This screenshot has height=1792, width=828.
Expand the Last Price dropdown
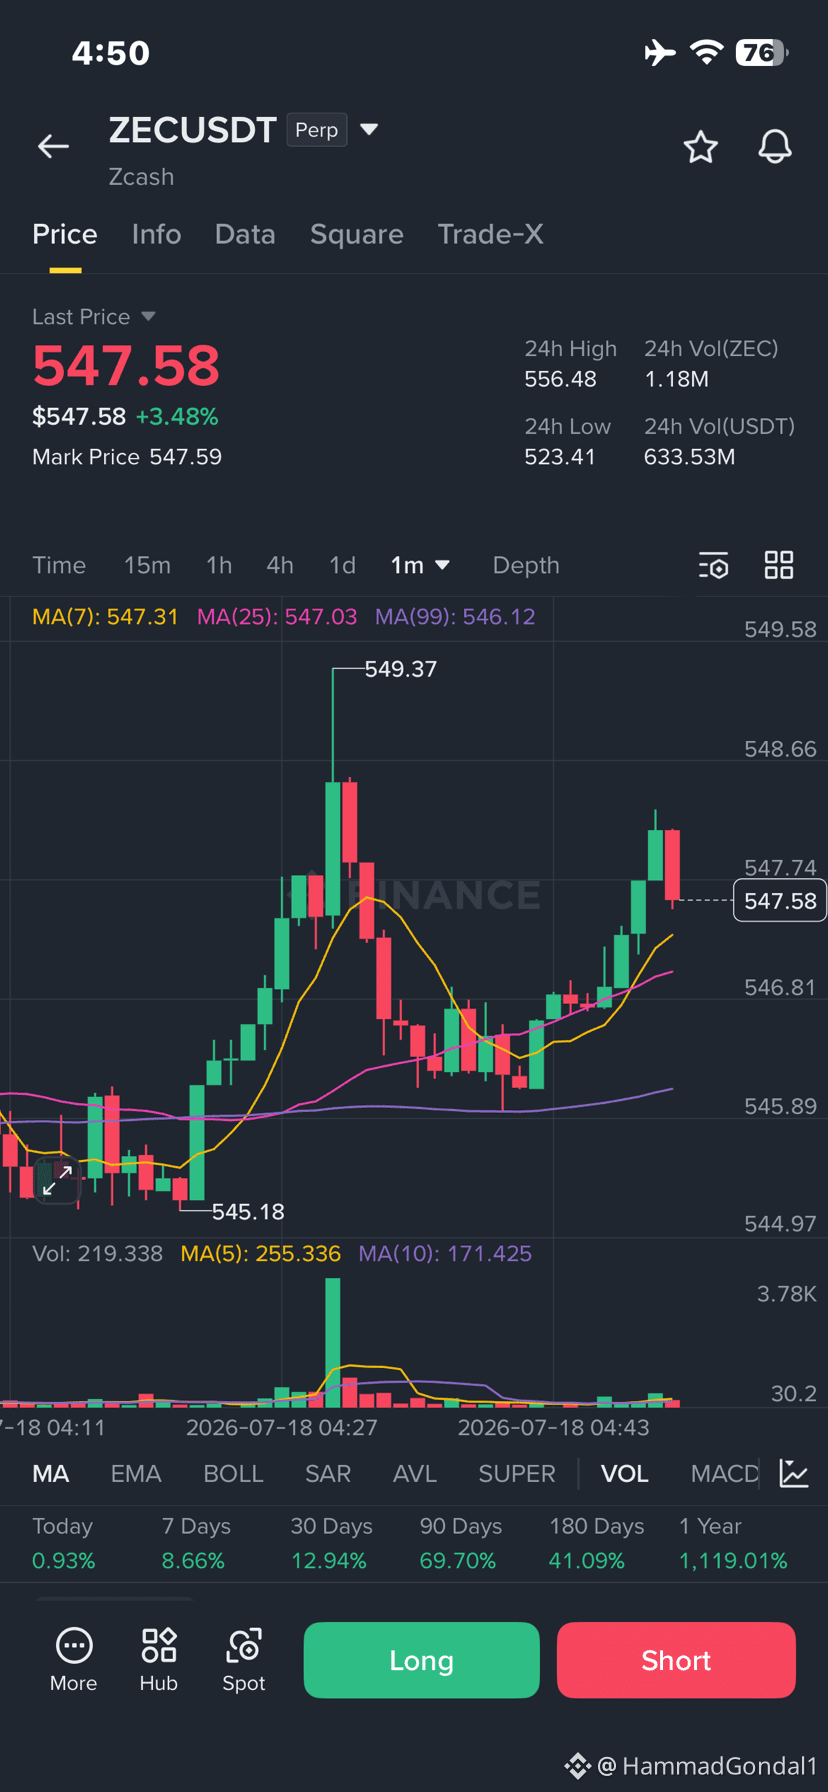coord(148,316)
